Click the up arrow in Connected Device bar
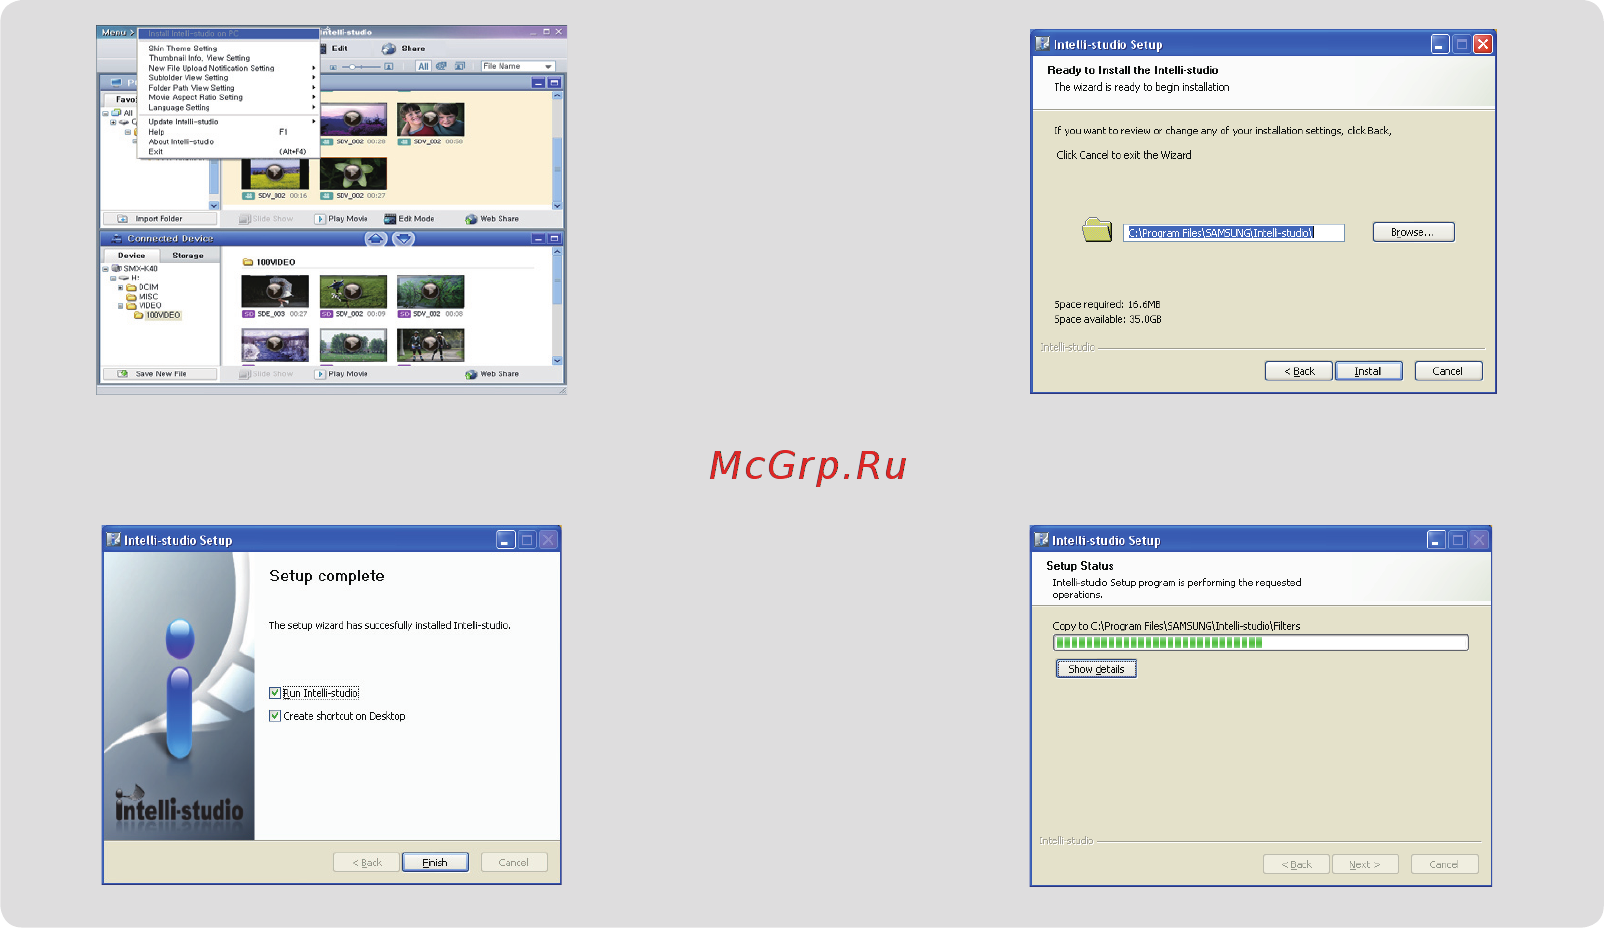 (x=376, y=239)
